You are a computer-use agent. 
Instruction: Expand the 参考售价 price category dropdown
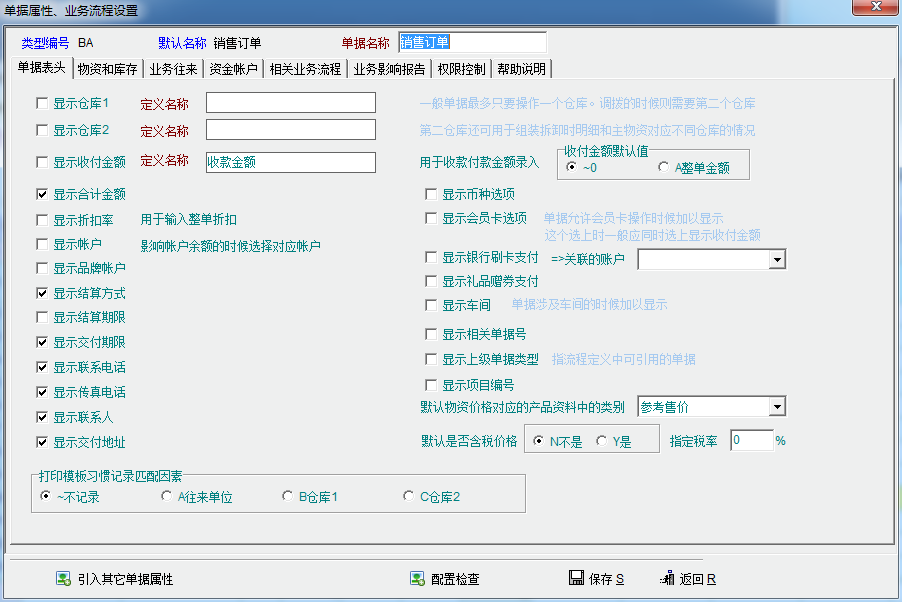point(777,407)
